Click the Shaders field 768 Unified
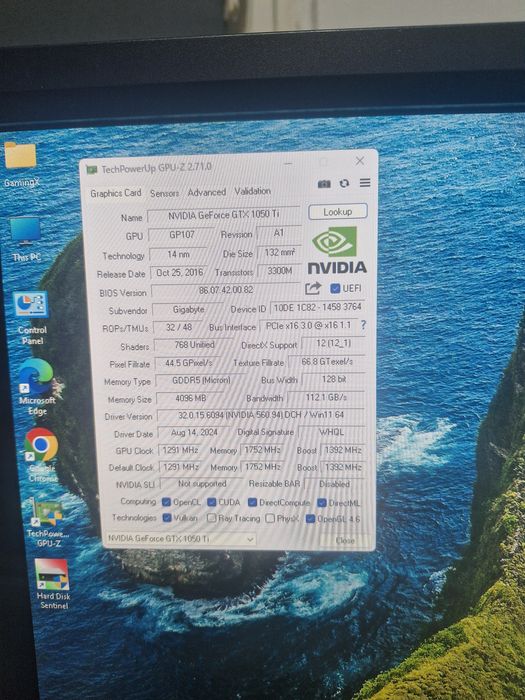 pyautogui.click(x=194, y=345)
